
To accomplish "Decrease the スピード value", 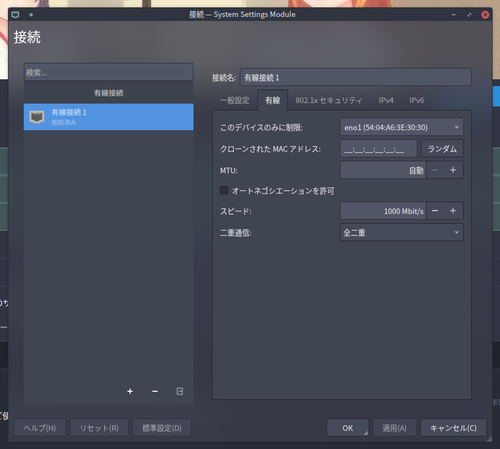I will point(435,211).
